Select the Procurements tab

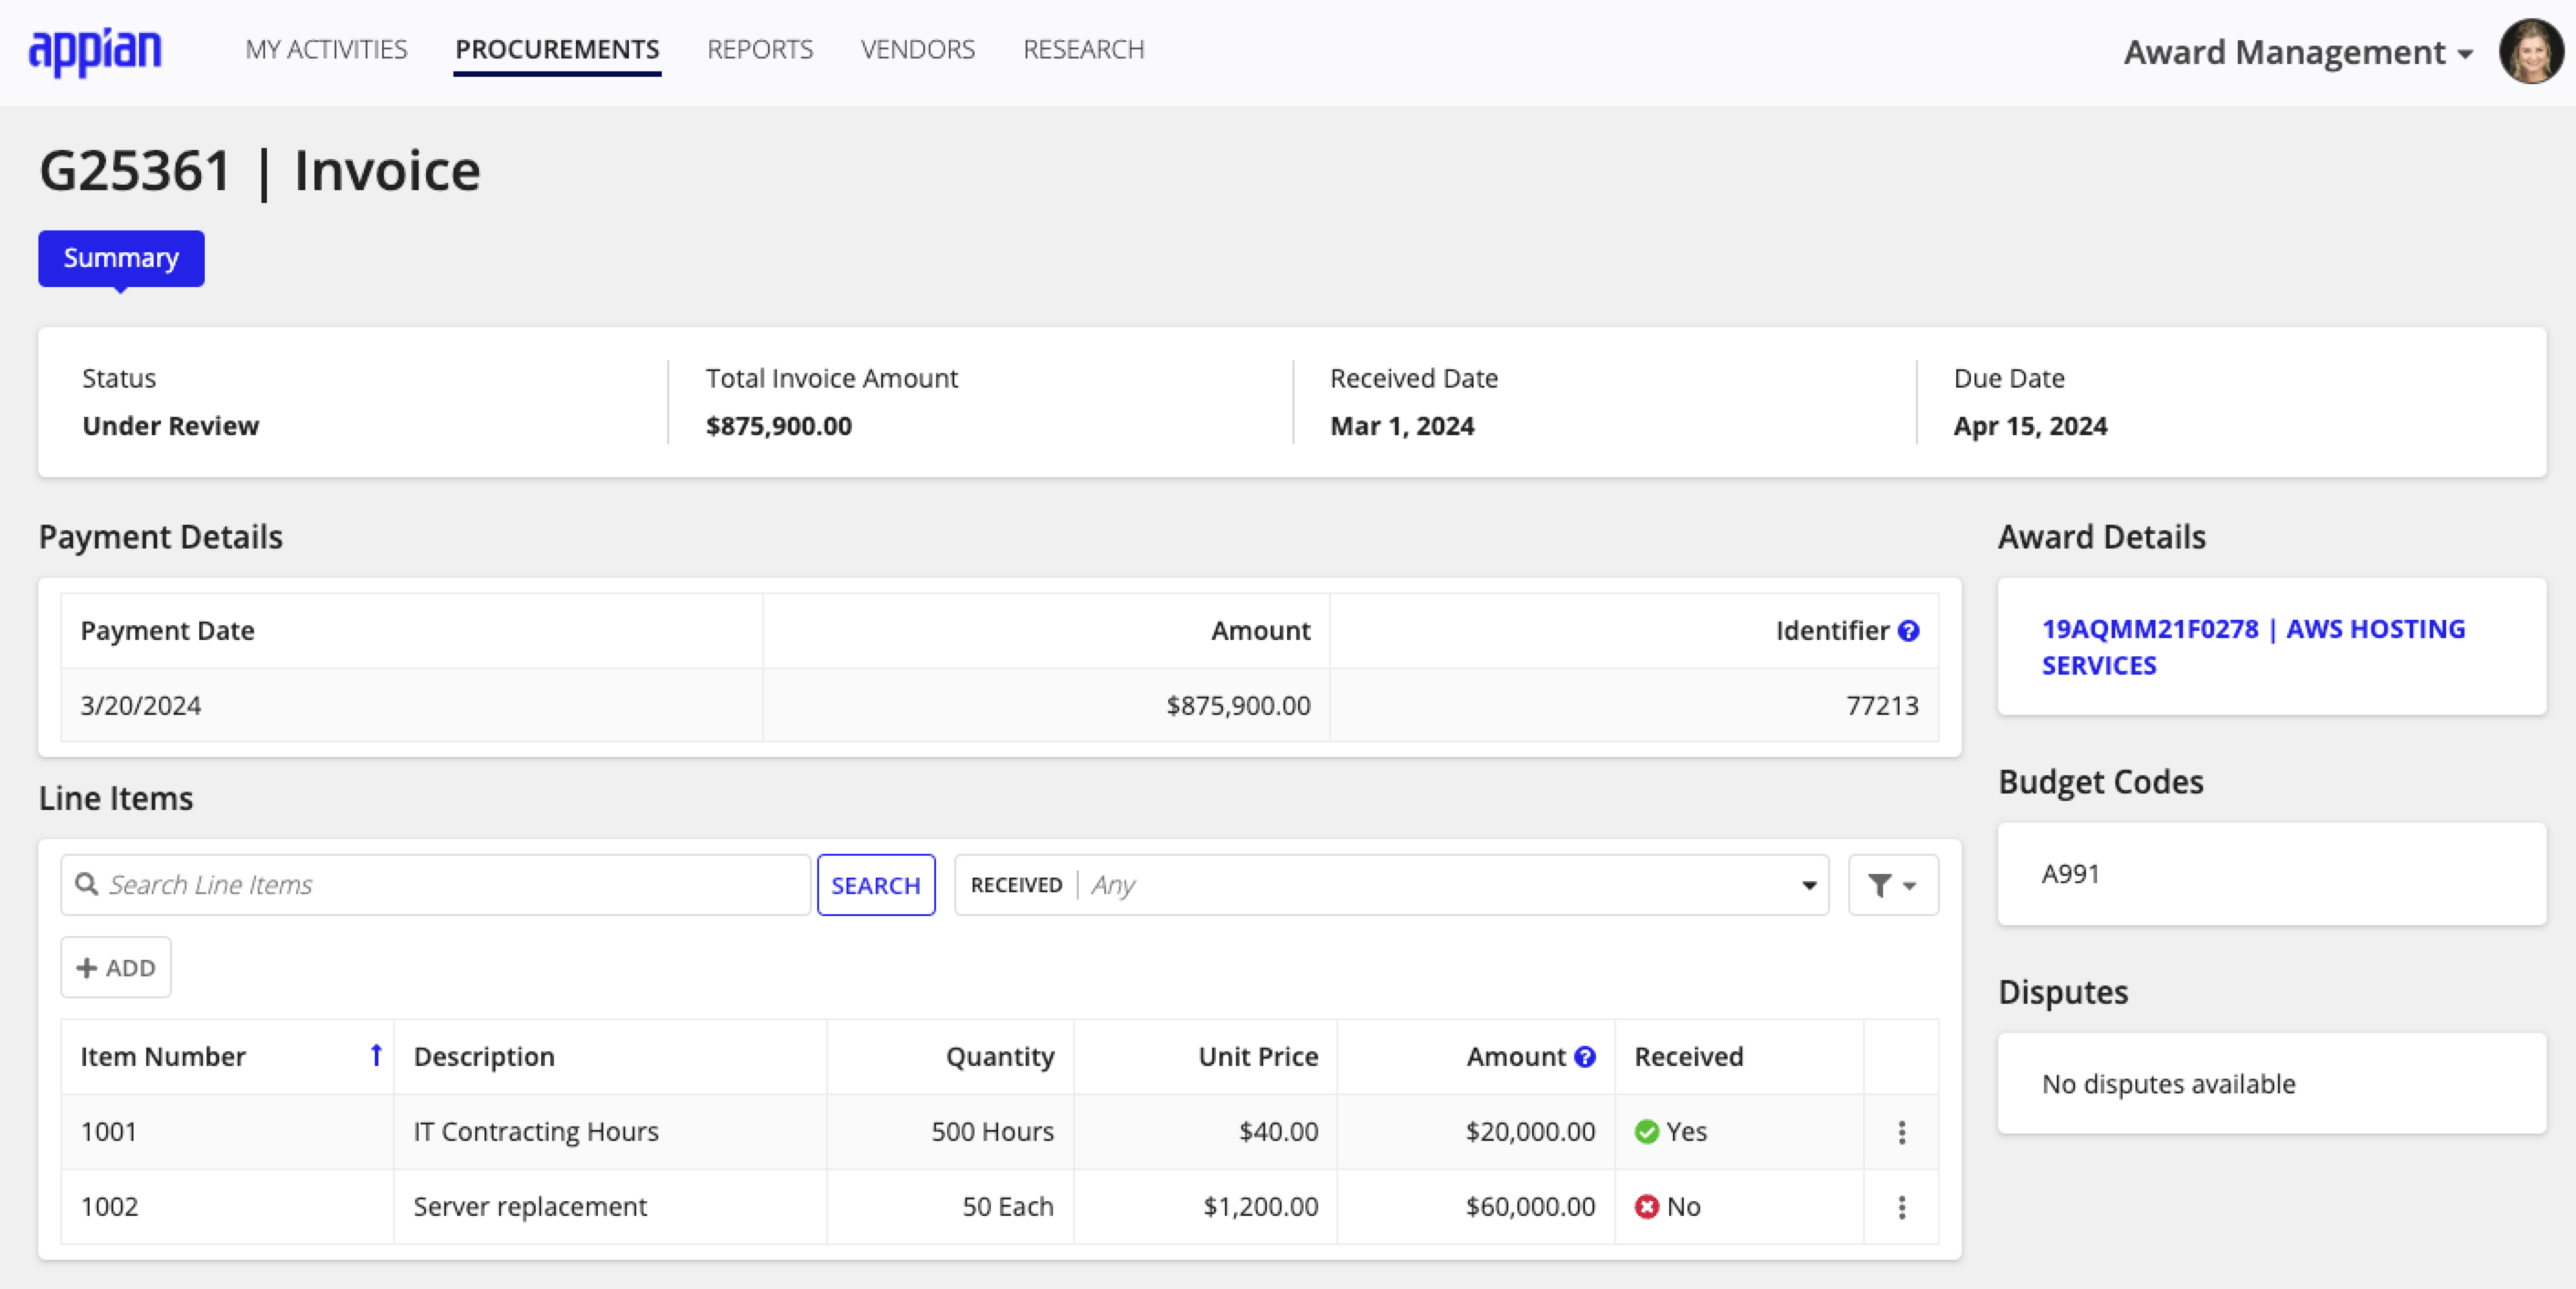tap(557, 50)
